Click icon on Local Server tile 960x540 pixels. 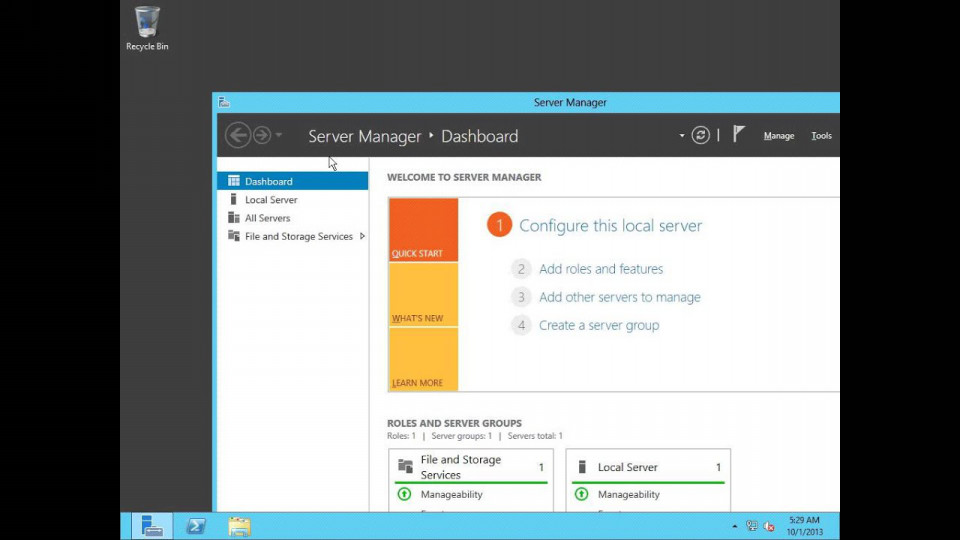click(x=582, y=467)
